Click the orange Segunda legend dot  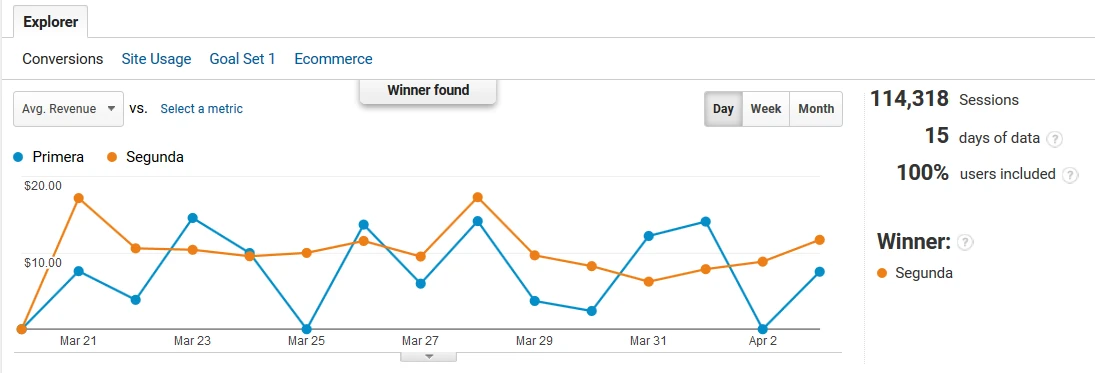112,158
